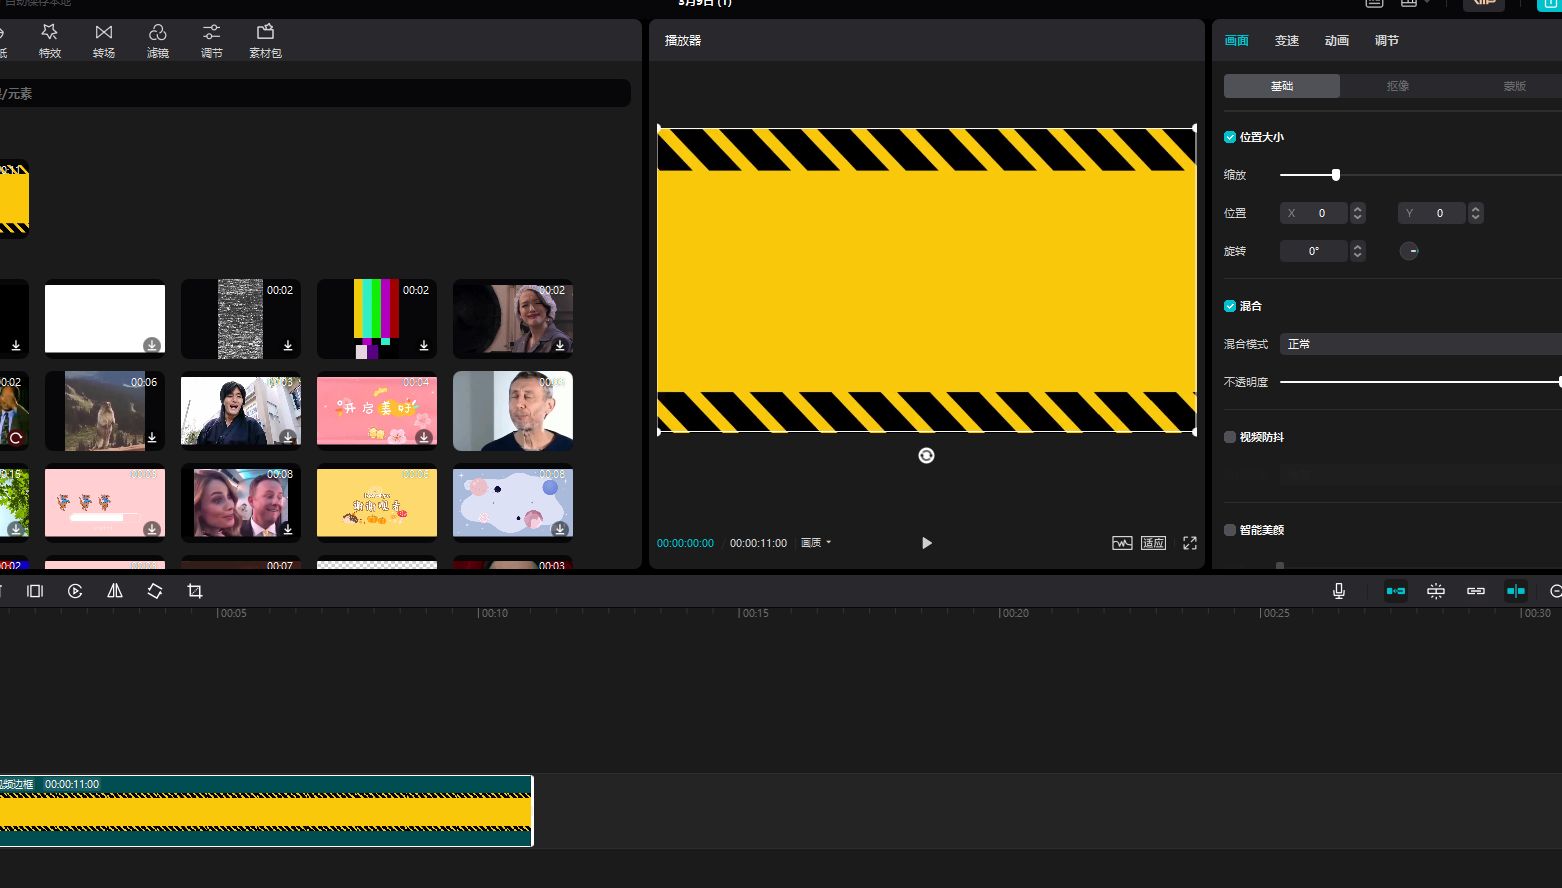Viewport: 1562px width, 888px height.
Task: Switch to the 动画 animation tab
Action: (x=1337, y=41)
